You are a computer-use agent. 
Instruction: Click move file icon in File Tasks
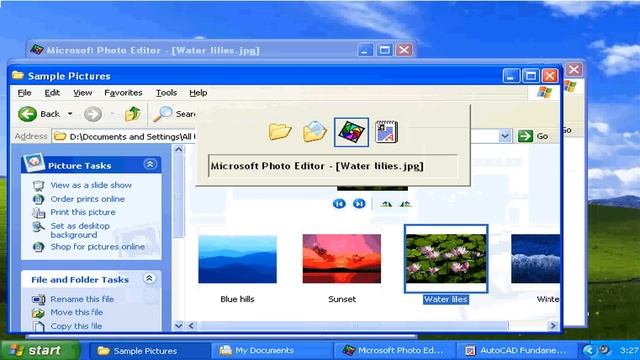click(38, 313)
